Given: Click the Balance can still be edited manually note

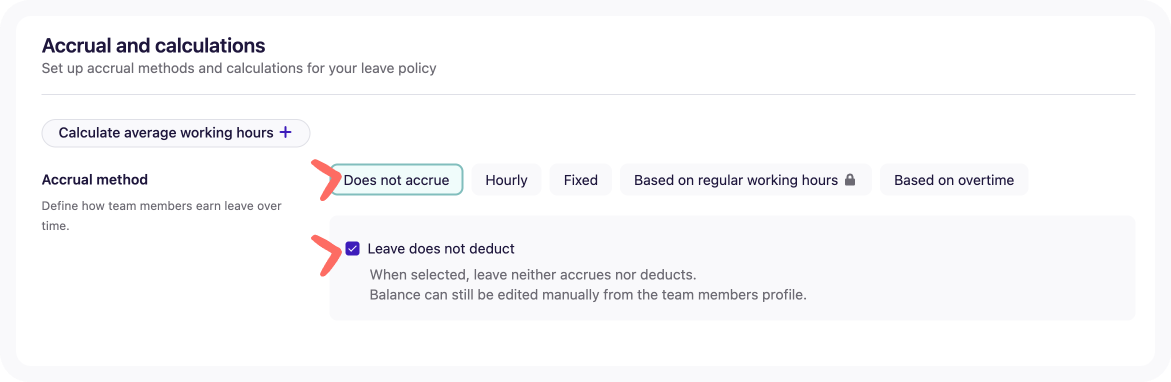Looking at the screenshot, I should (x=588, y=294).
